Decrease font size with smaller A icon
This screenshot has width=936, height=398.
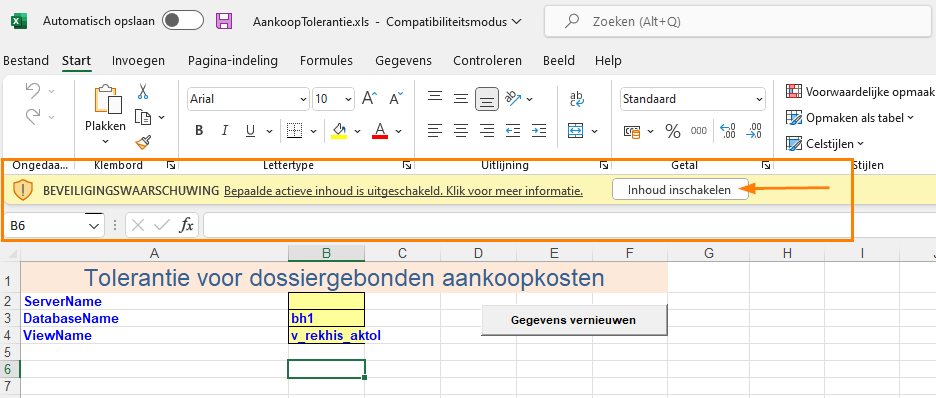point(396,98)
